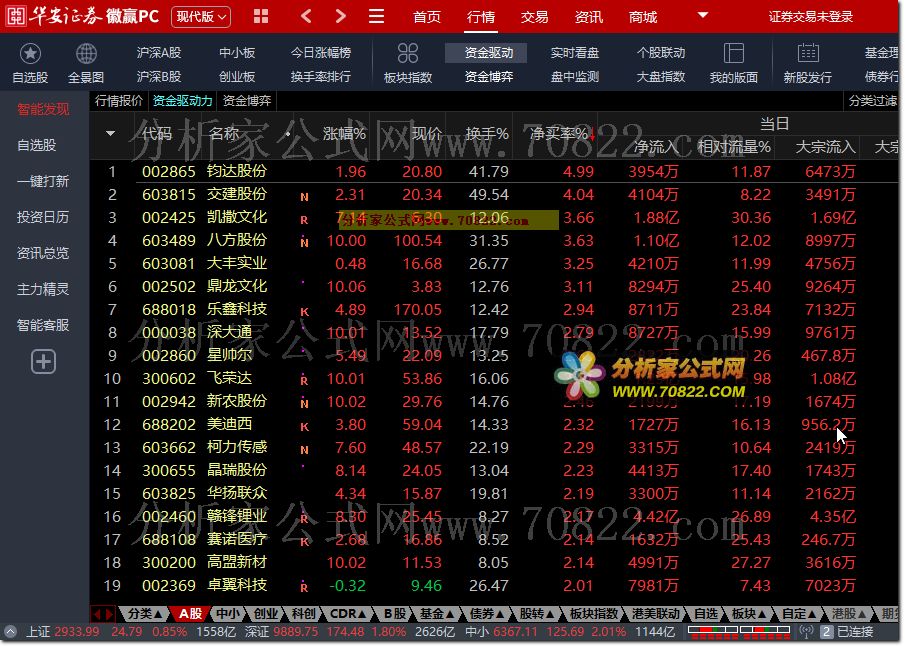This screenshot has width=905, height=646.
Task: Open 全景图 globe icon
Action: [x=86, y=54]
